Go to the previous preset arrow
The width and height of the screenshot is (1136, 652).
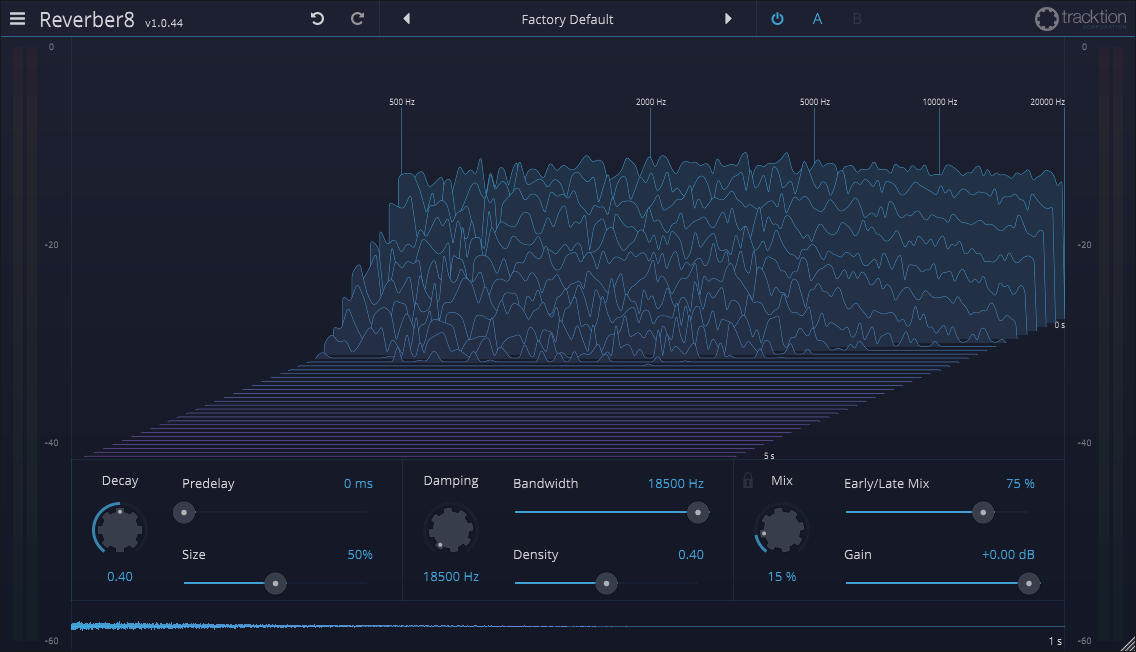pos(406,19)
